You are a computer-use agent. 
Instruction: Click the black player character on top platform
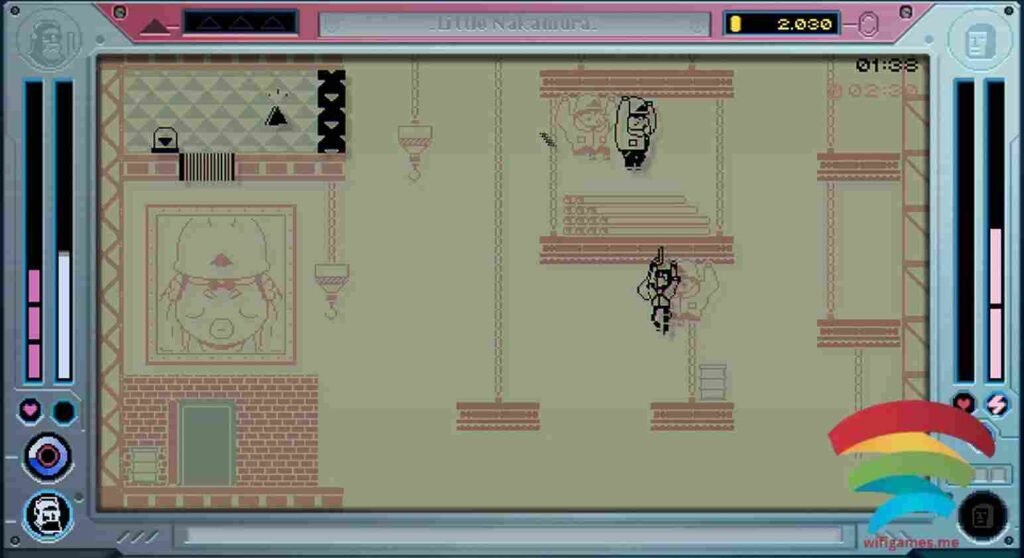[635, 133]
